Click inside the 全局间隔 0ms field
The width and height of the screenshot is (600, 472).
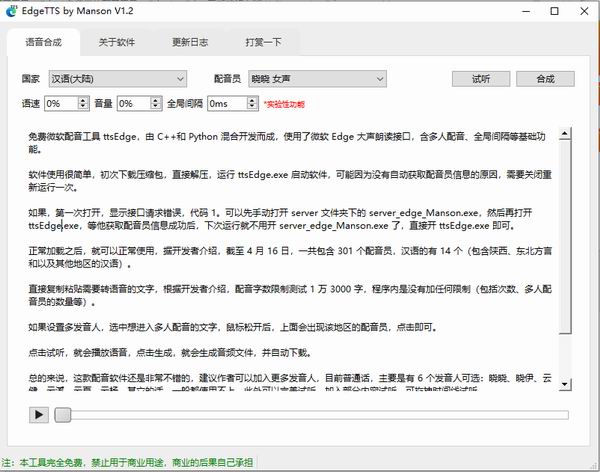point(227,103)
